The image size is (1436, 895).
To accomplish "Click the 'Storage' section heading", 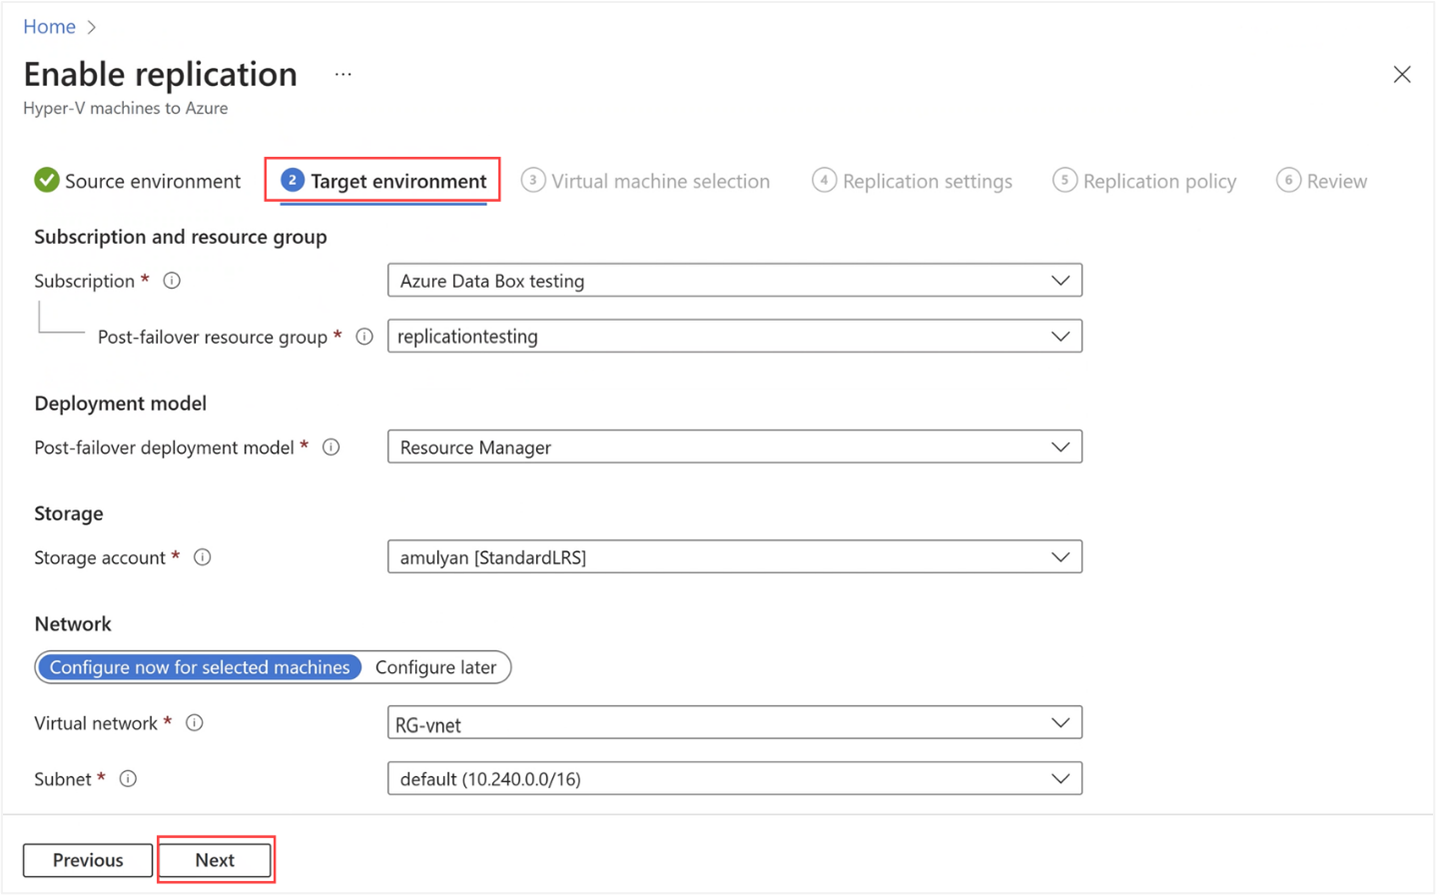I will 69,513.
